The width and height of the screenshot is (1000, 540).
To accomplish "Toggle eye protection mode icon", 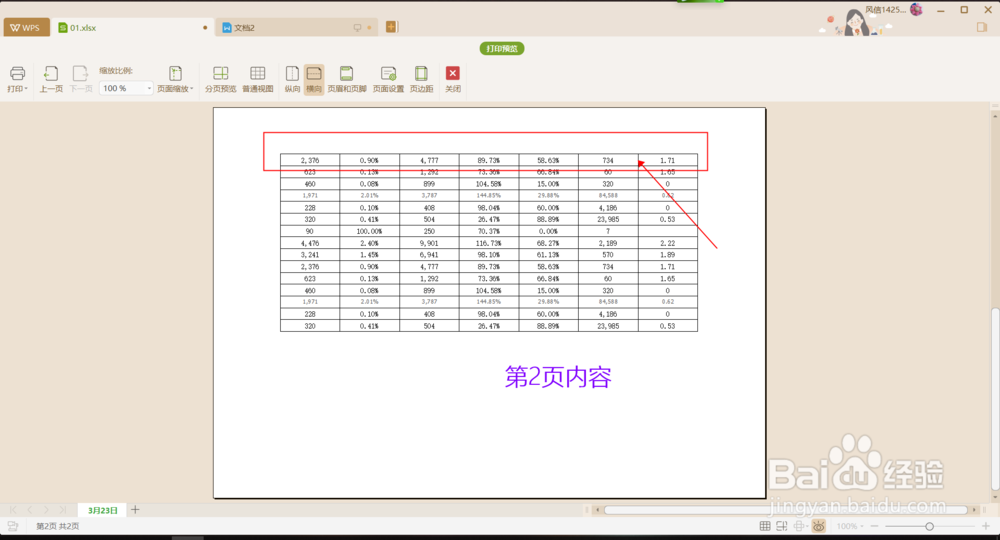I will (819, 526).
